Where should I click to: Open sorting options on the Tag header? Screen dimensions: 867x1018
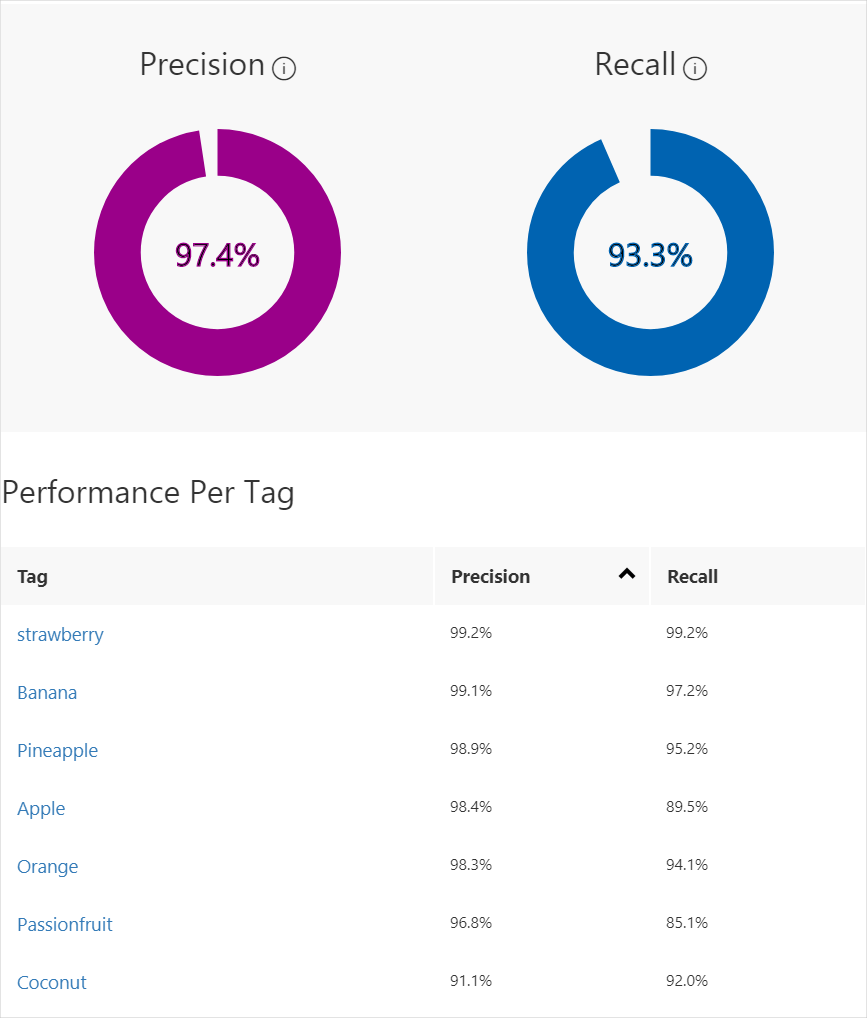tap(31, 576)
